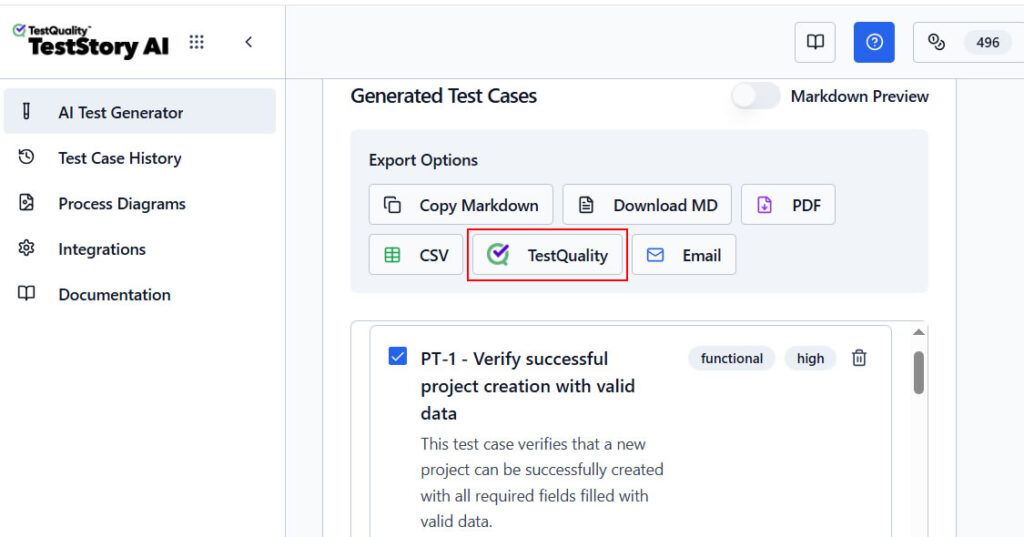Click the blue help question mark icon
This screenshot has height=537, width=1024.
click(x=874, y=42)
